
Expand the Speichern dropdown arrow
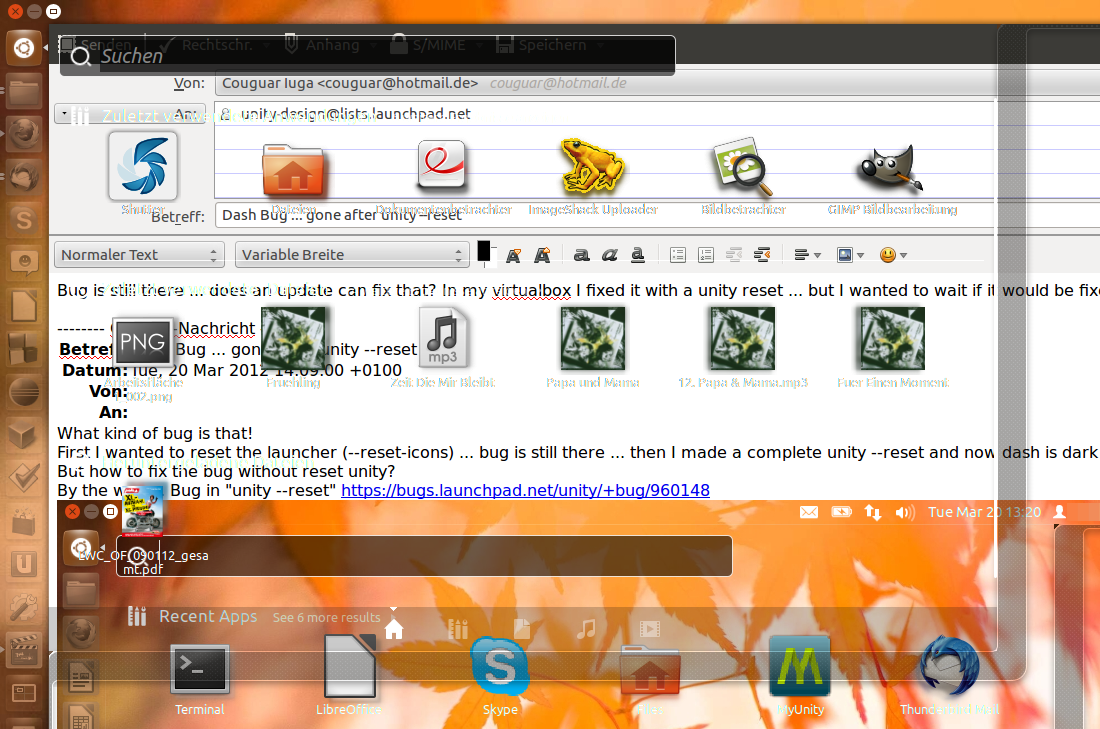tap(601, 46)
